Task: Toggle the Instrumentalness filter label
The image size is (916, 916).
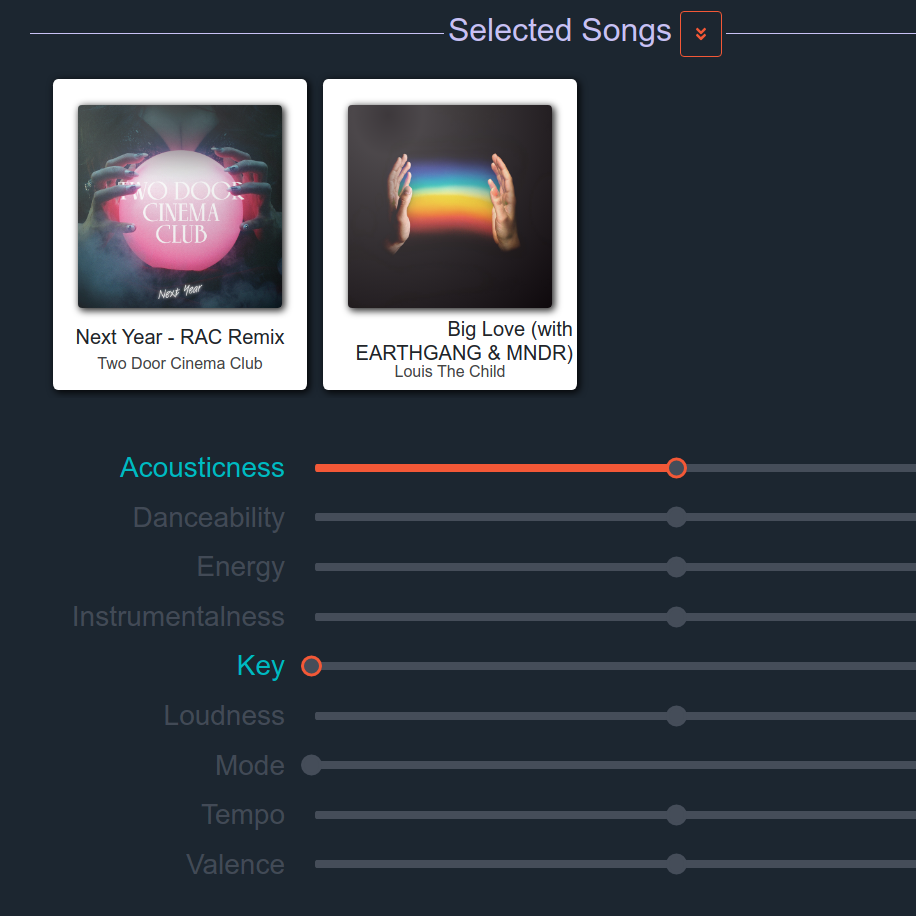Action: click(x=178, y=616)
